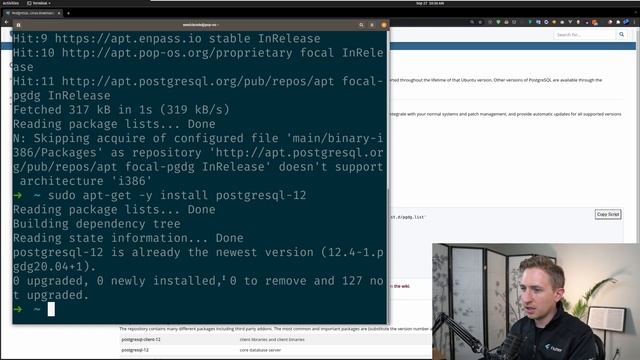The image size is (640, 360).
Task: Click the 'Hit:9 https://apt.enpass.io' line
Action: tap(167, 38)
